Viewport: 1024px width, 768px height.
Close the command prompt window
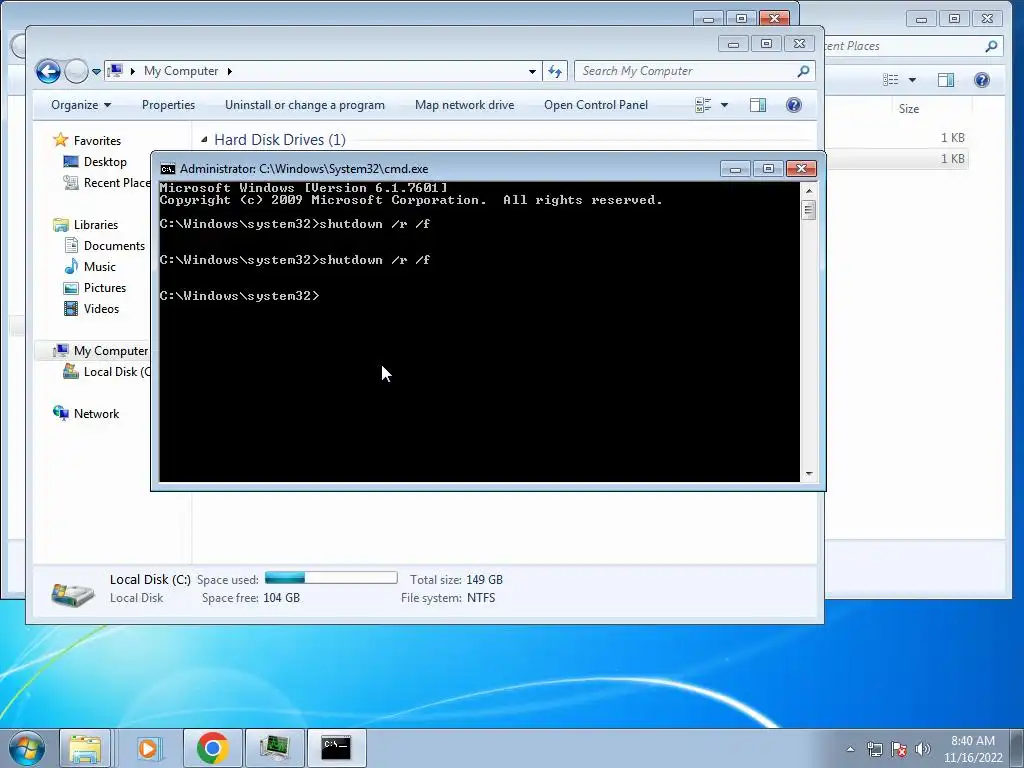(x=801, y=169)
